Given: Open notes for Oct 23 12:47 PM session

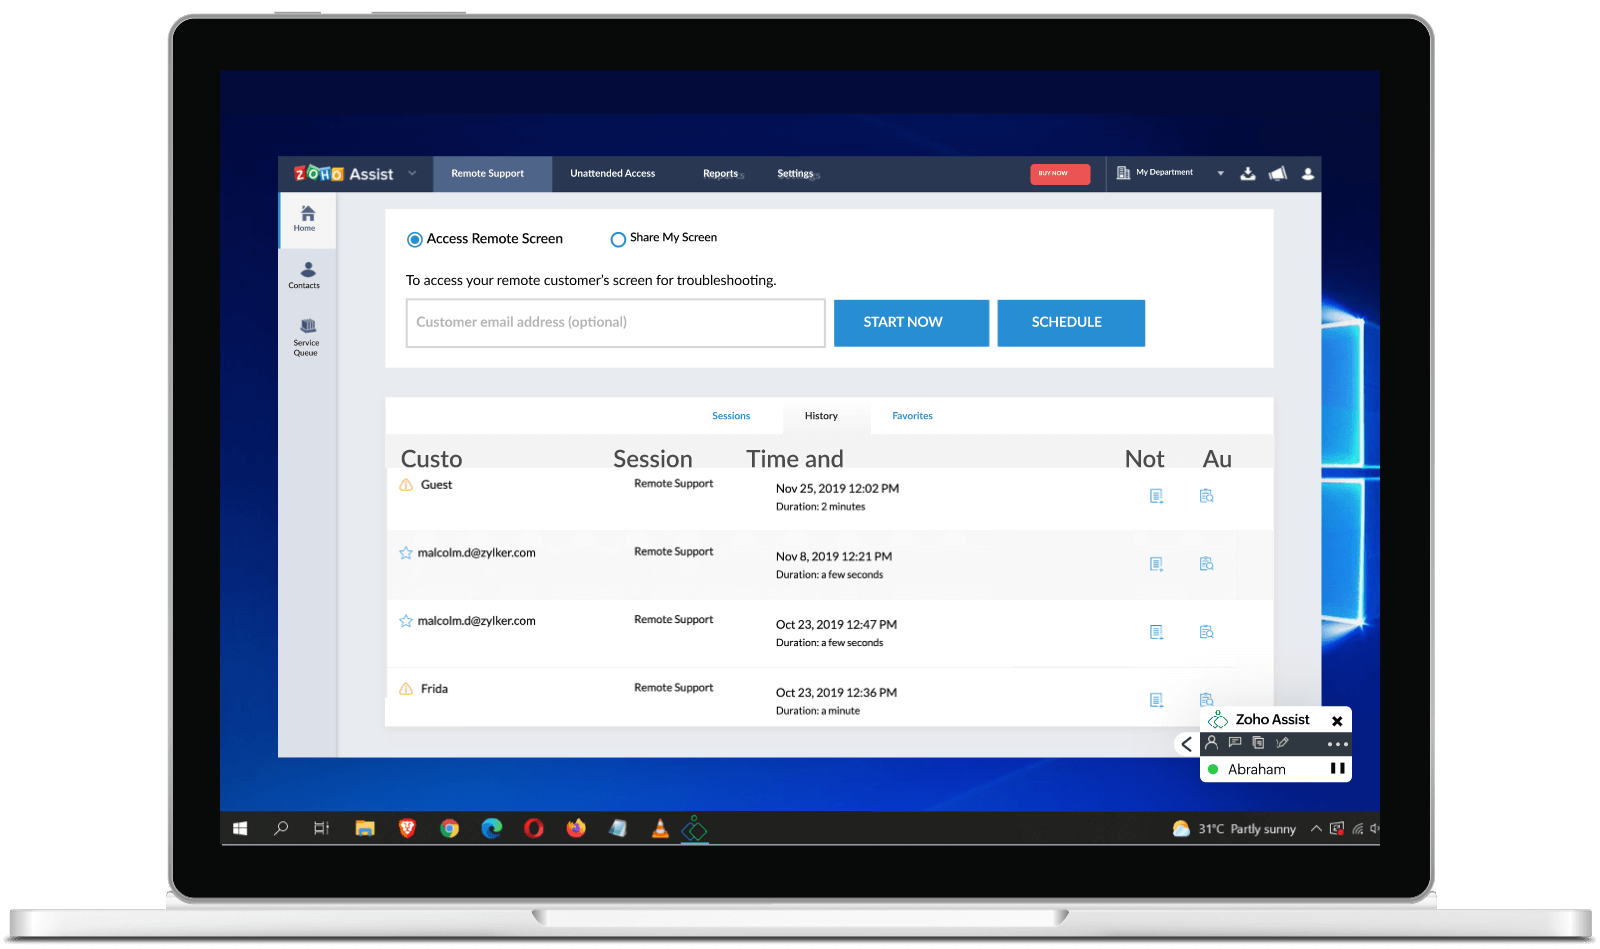Looking at the screenshot, I should tap(1157, 632).
